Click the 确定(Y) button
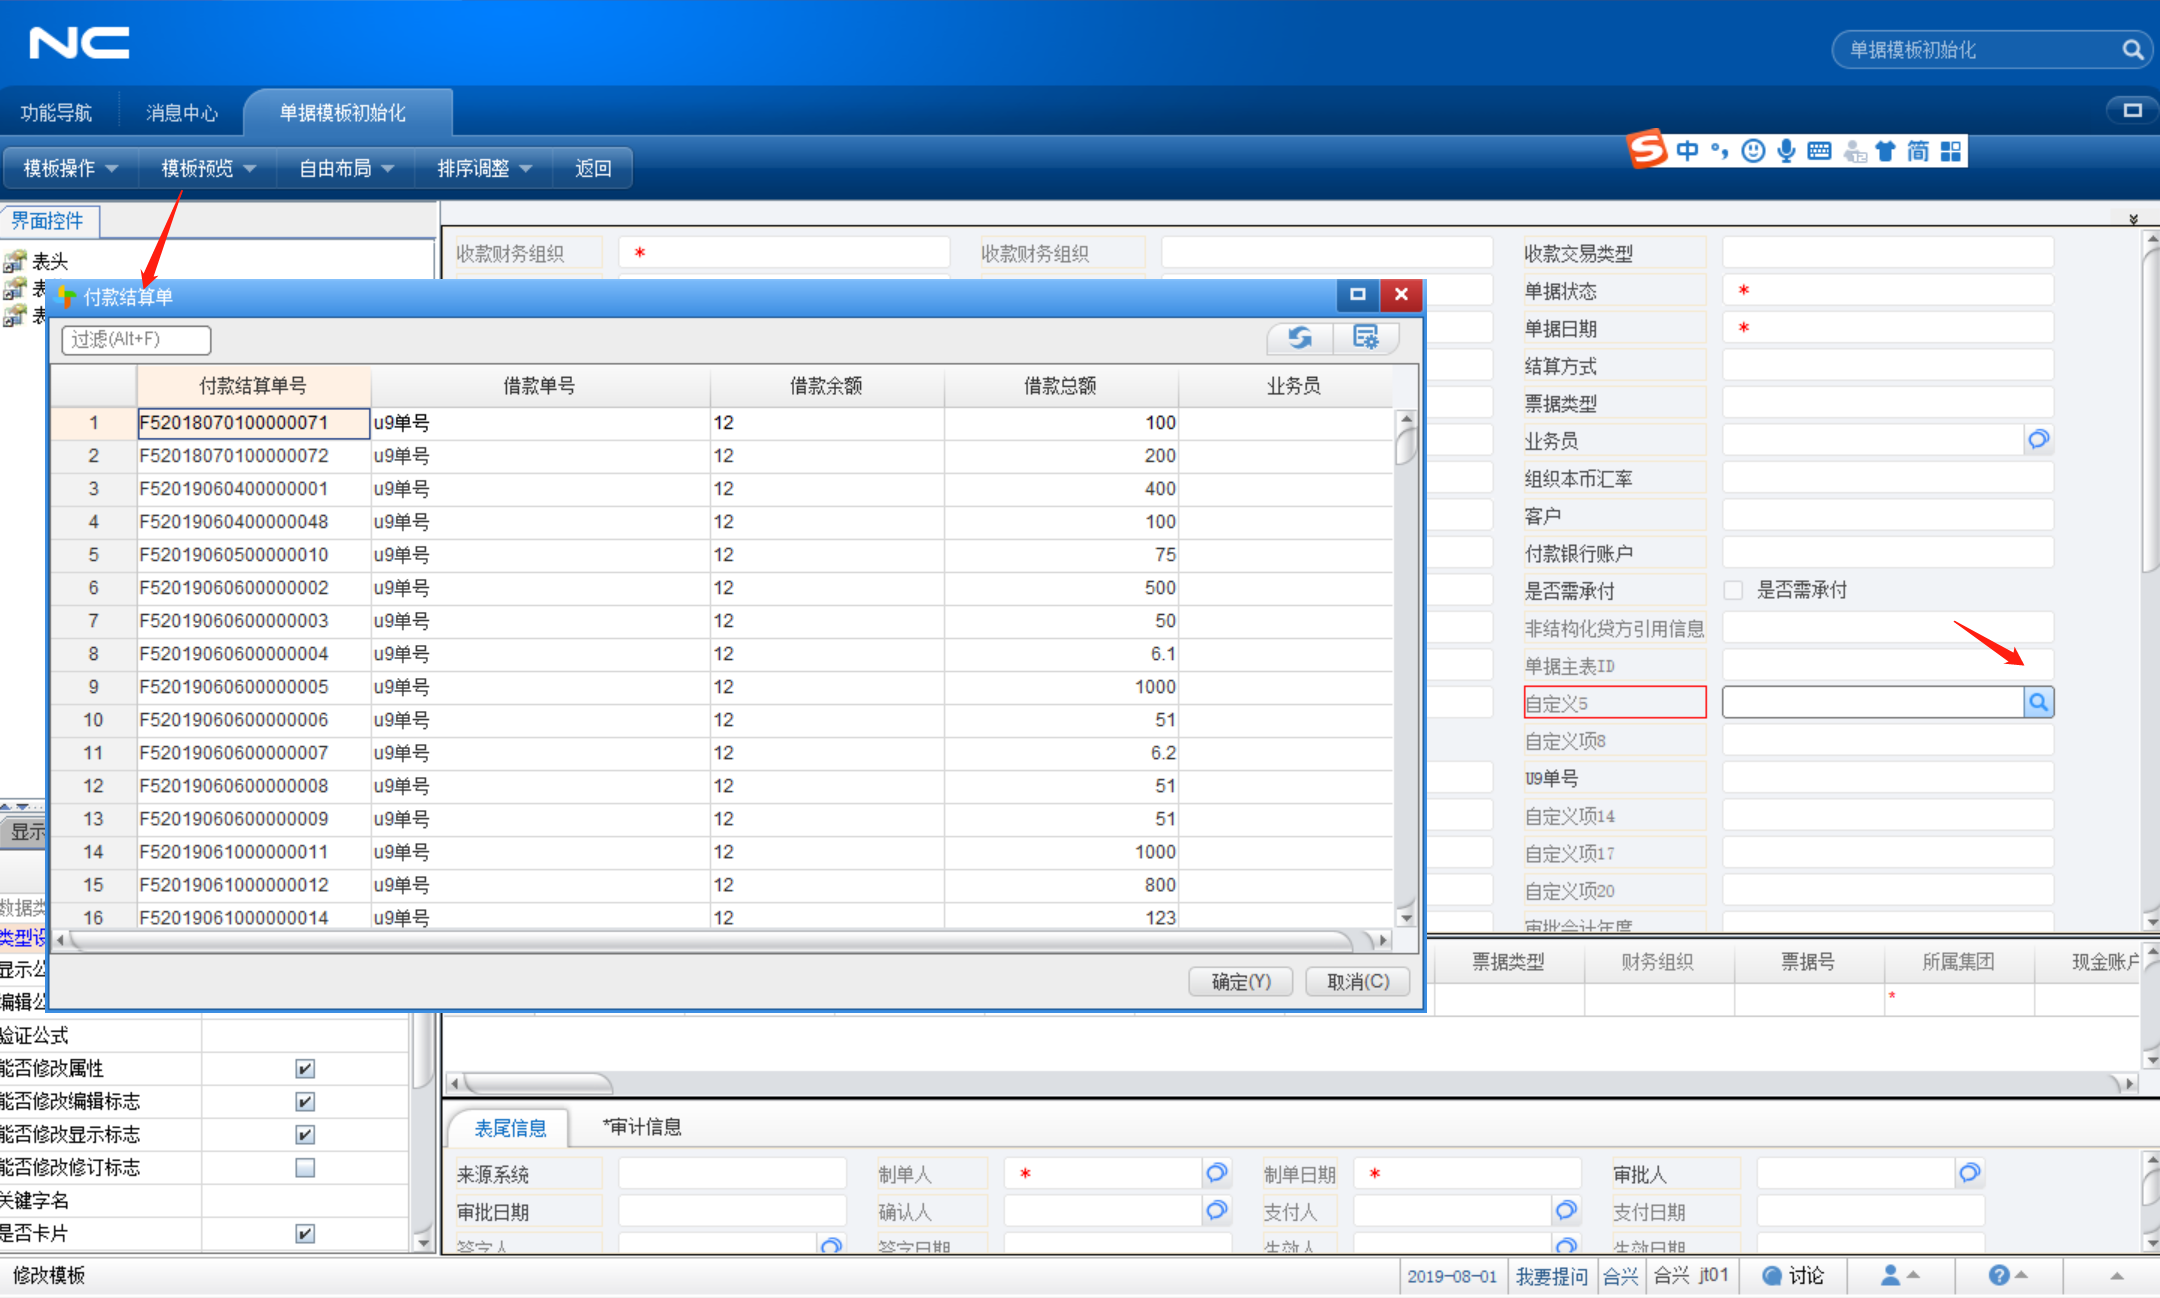 tap(1239, 981)
